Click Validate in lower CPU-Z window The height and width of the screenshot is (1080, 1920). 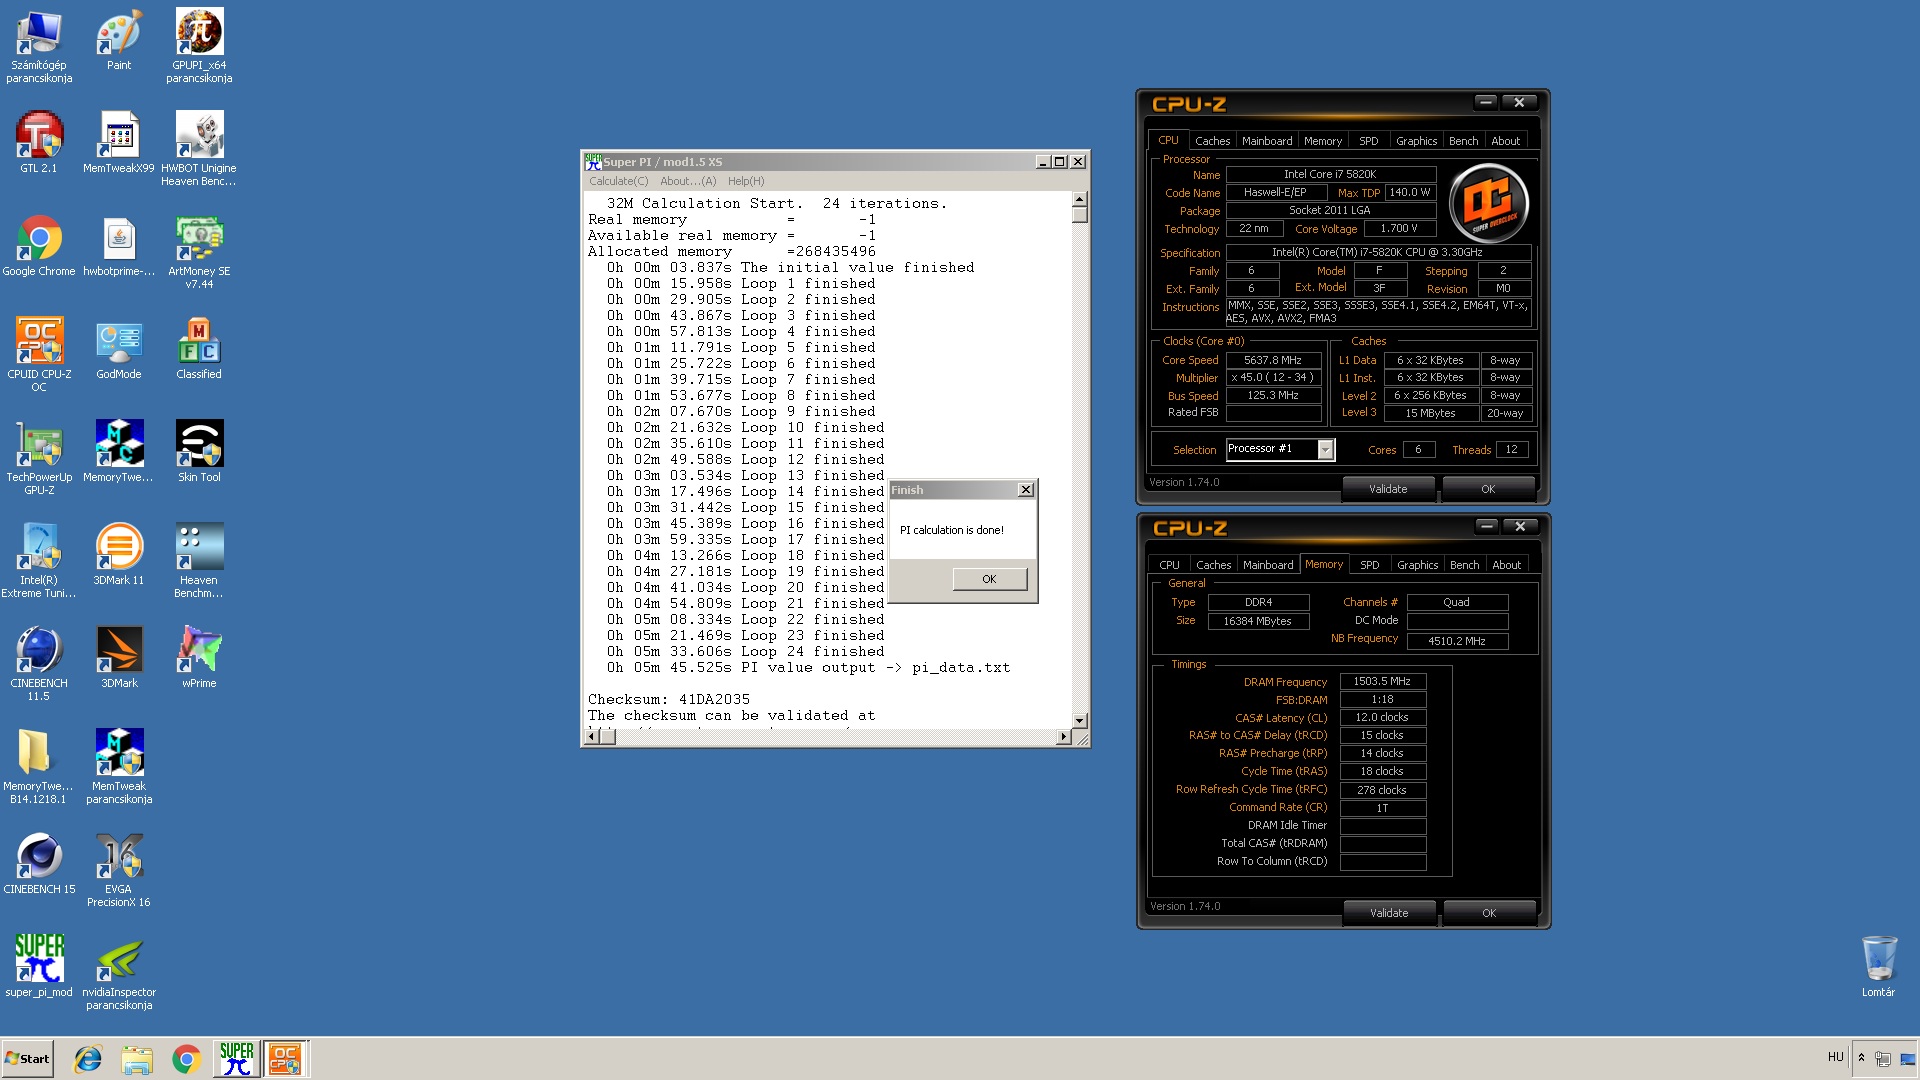click(1389, 913)
